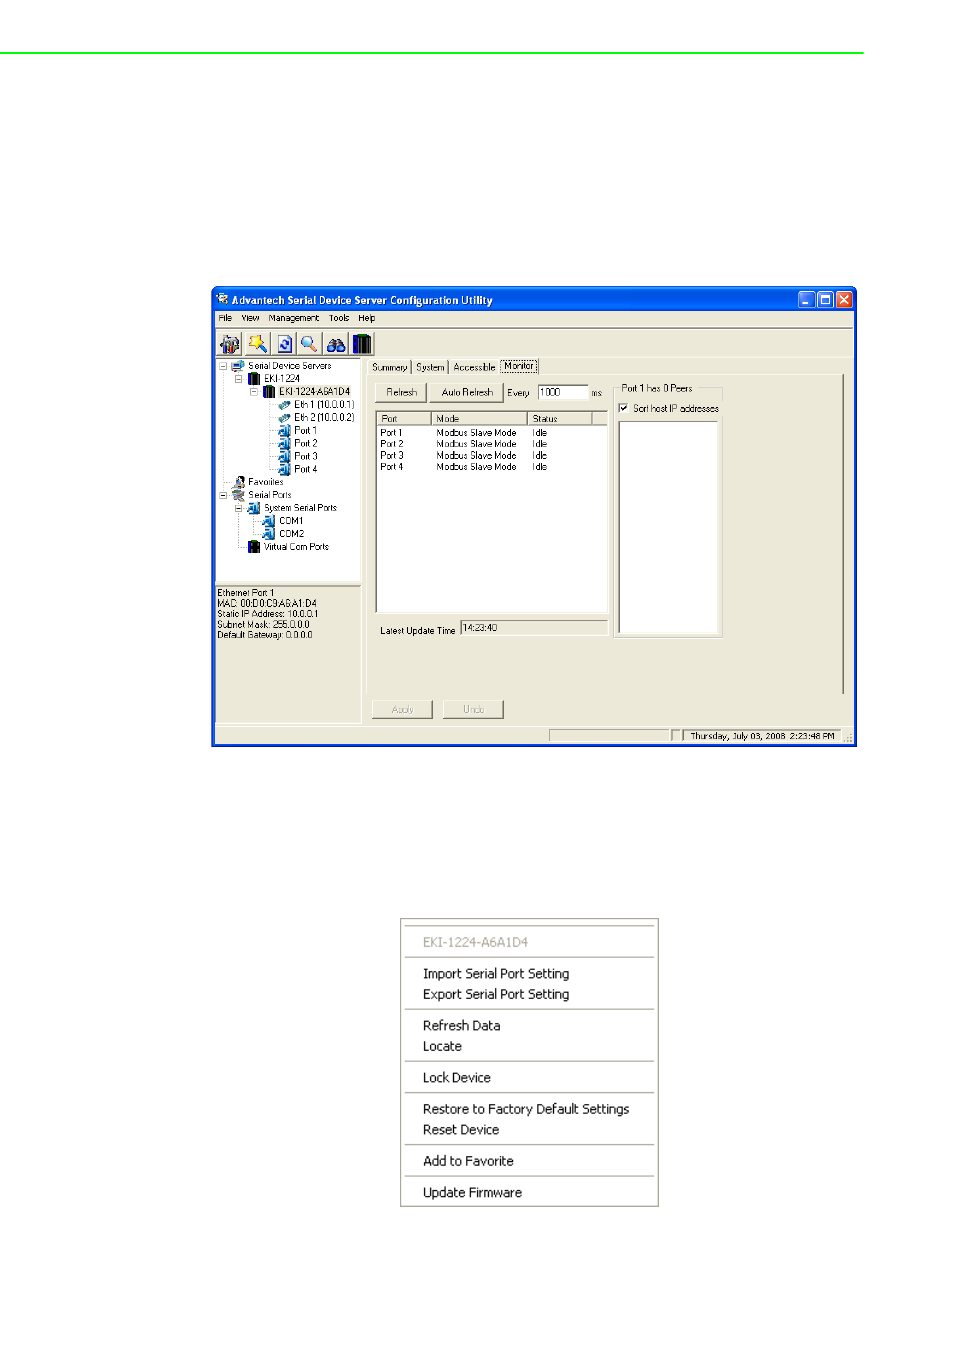954x1350 pixels.
Task: Choose Locate in the context menu
Action: pyautogui.click(x=442, y=1047)
